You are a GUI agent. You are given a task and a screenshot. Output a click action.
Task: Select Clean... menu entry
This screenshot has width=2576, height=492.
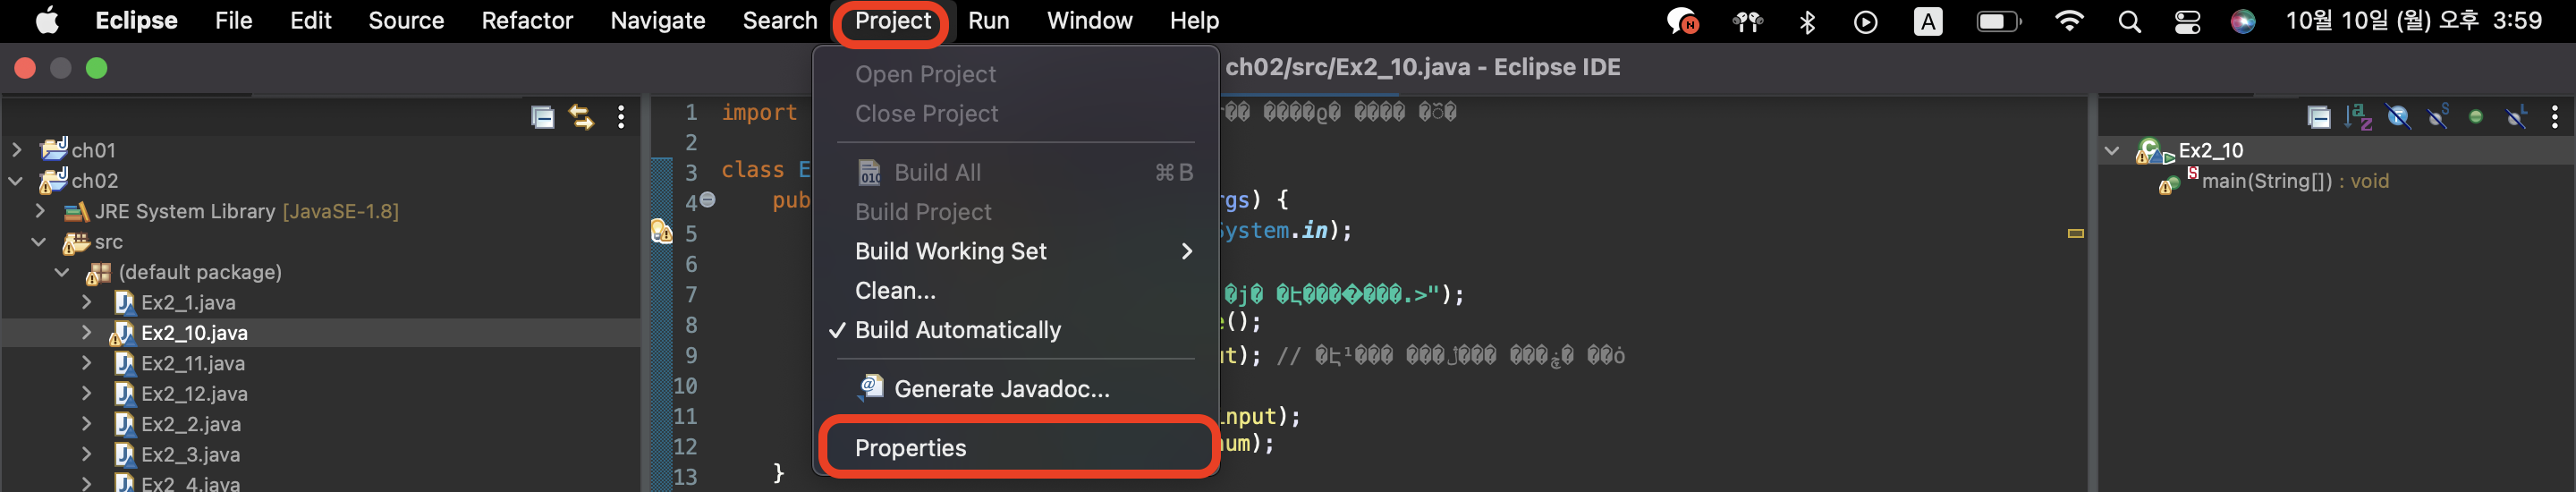point(1016,291)
